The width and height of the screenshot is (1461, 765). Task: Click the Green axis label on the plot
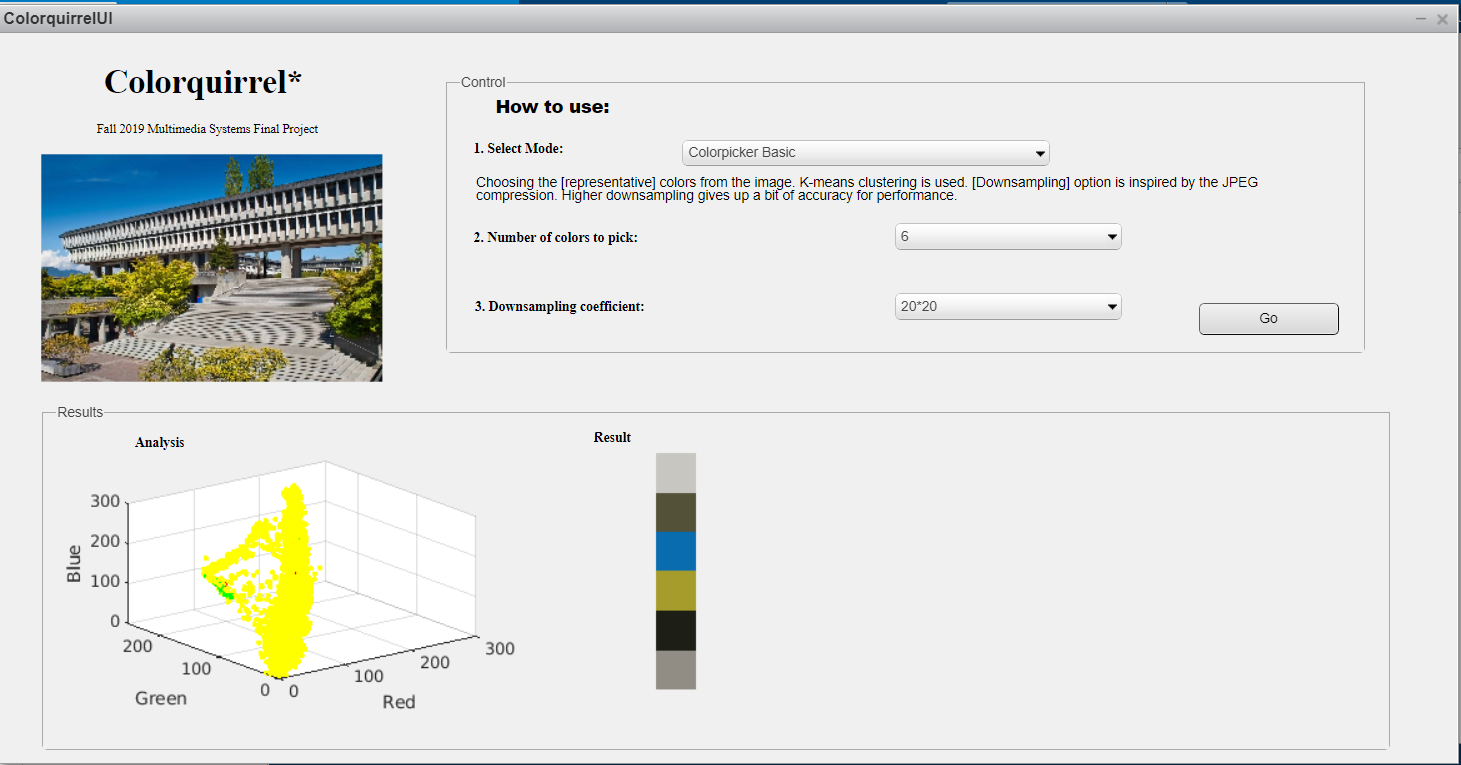[x=161, y=698]
